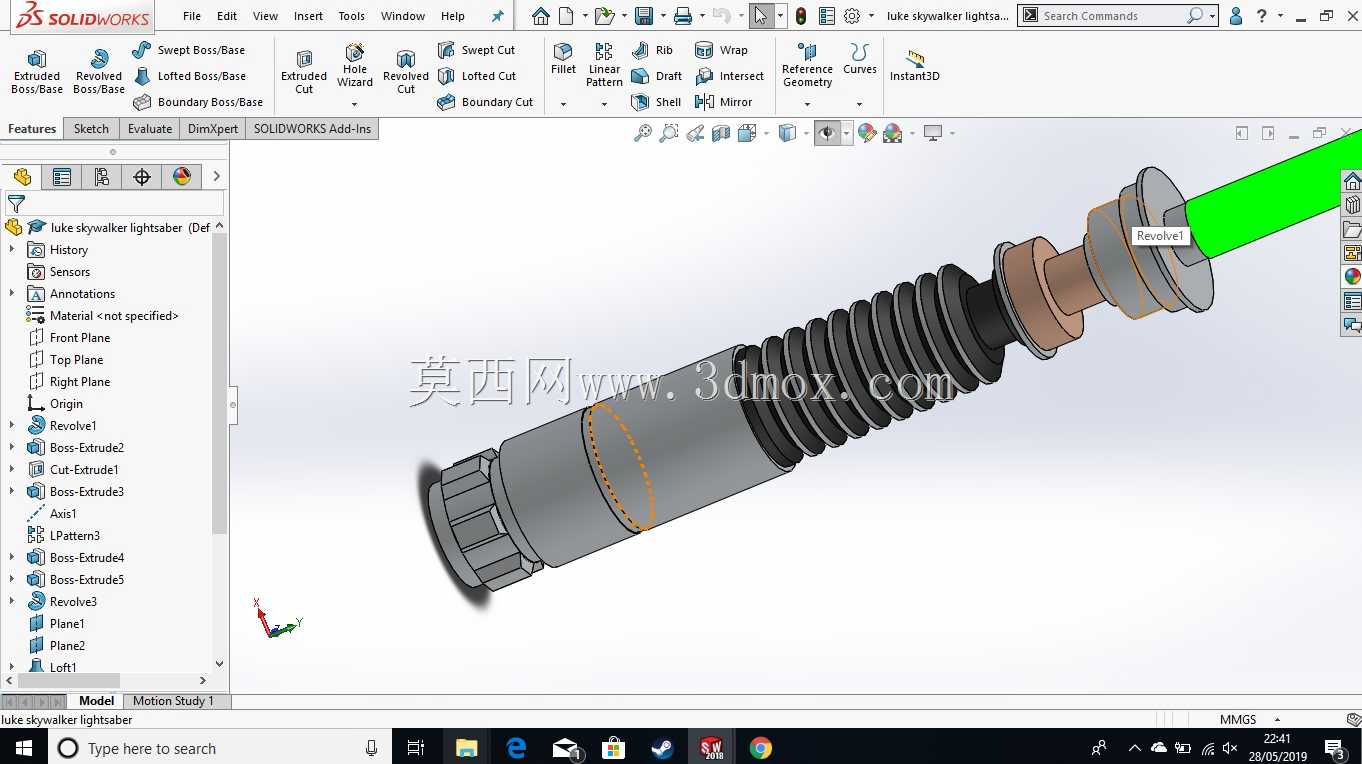Activate the Extruded Cut tool

[x=304, y=72]
